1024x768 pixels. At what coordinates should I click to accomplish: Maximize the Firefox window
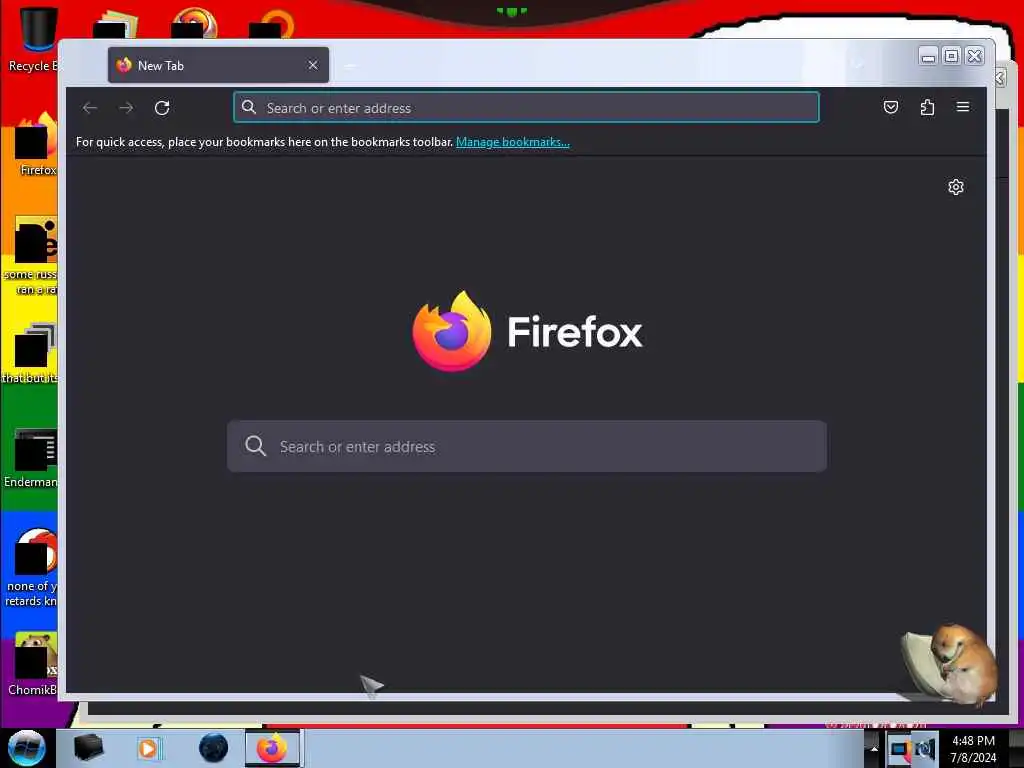point(952,56)
